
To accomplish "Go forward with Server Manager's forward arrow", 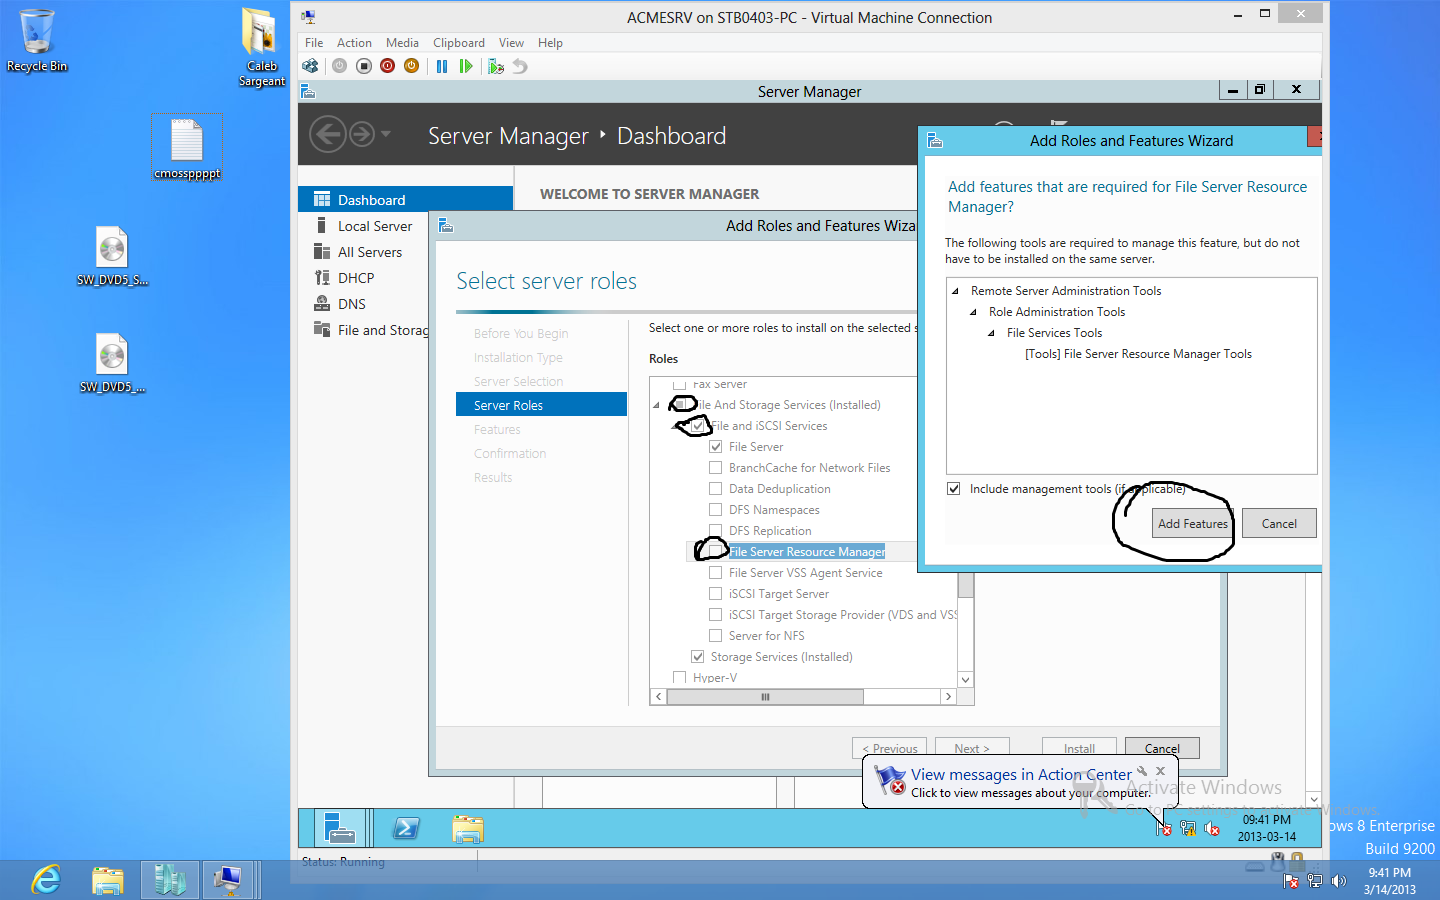I will pos(362,134).
